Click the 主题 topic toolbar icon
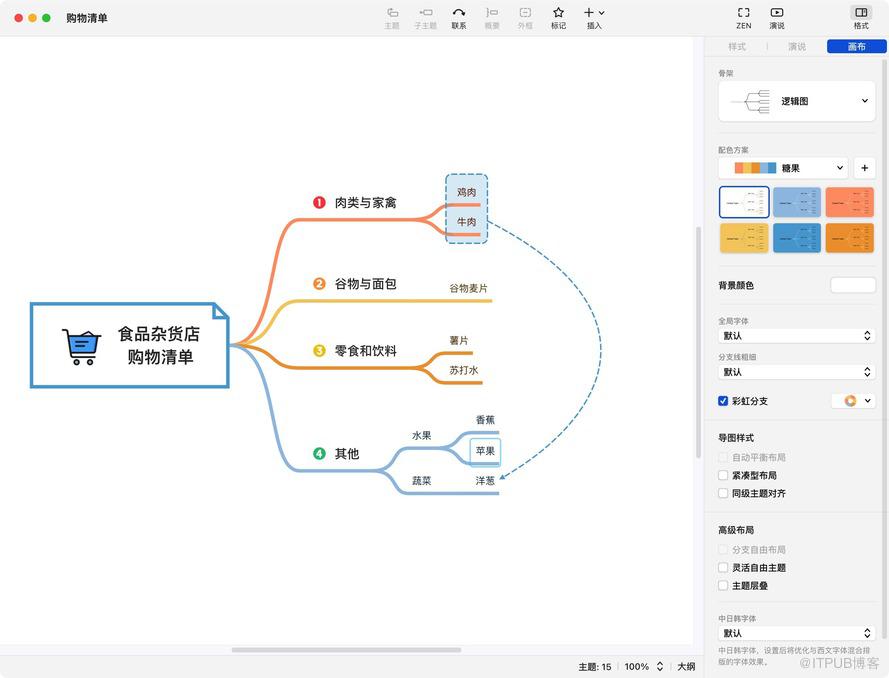Viewport: 889px width, 678px height. tap(392, 13)
